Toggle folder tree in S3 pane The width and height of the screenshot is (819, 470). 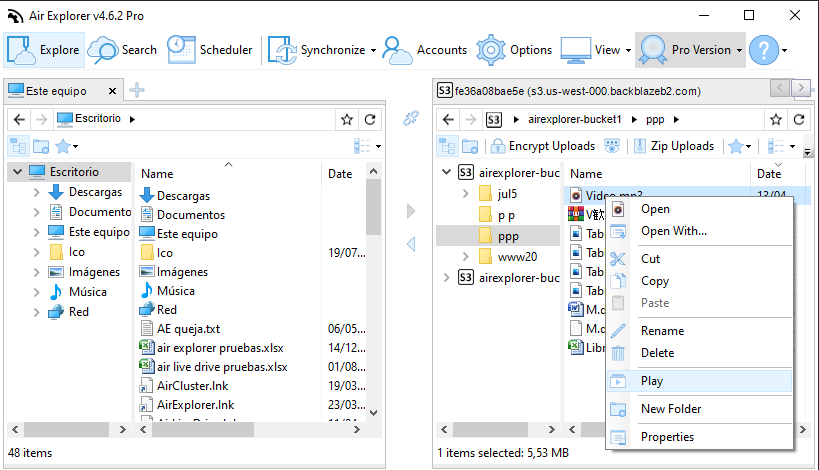coord(447,146)
